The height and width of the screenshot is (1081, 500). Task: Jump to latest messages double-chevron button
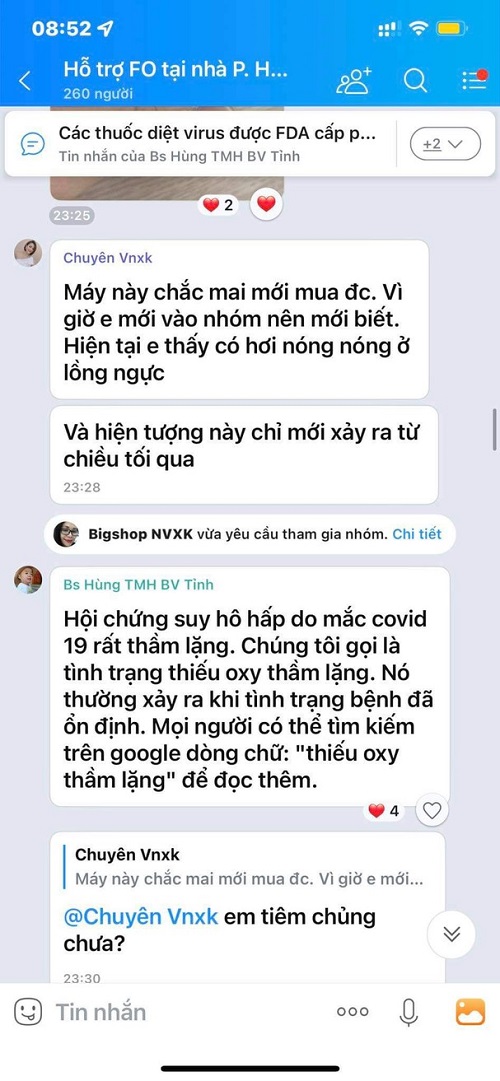point(452,934)
